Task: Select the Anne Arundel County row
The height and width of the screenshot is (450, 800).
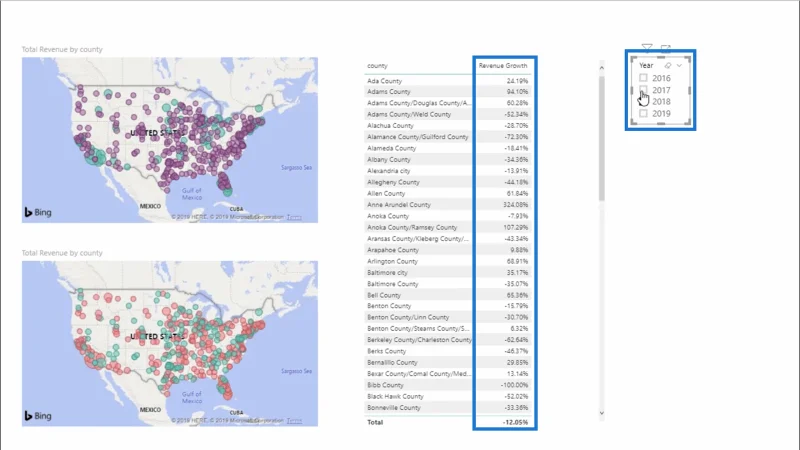Action: [448, 205]
